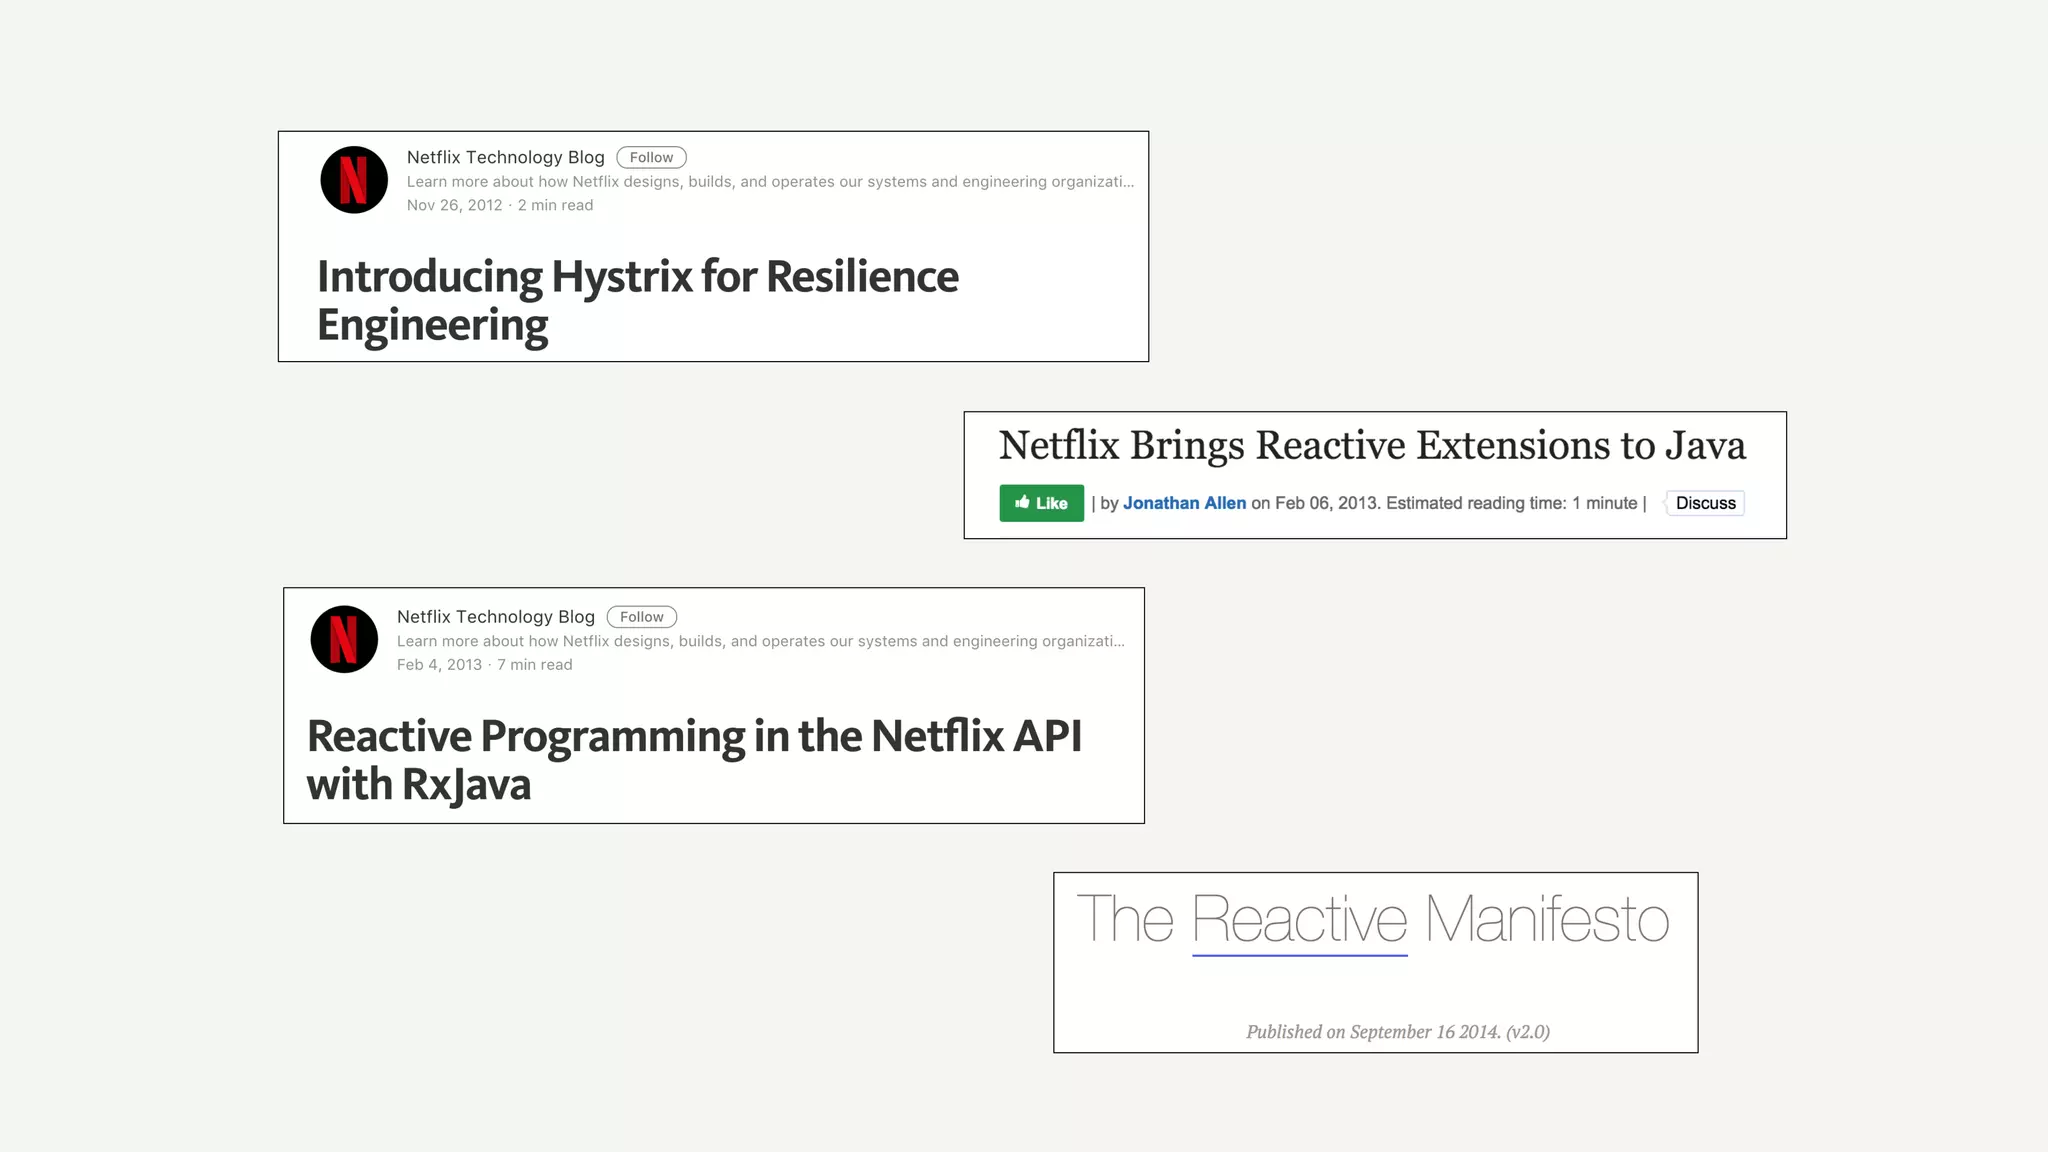Click the Netflix logo beside the Hystrix post

(354, 180)
